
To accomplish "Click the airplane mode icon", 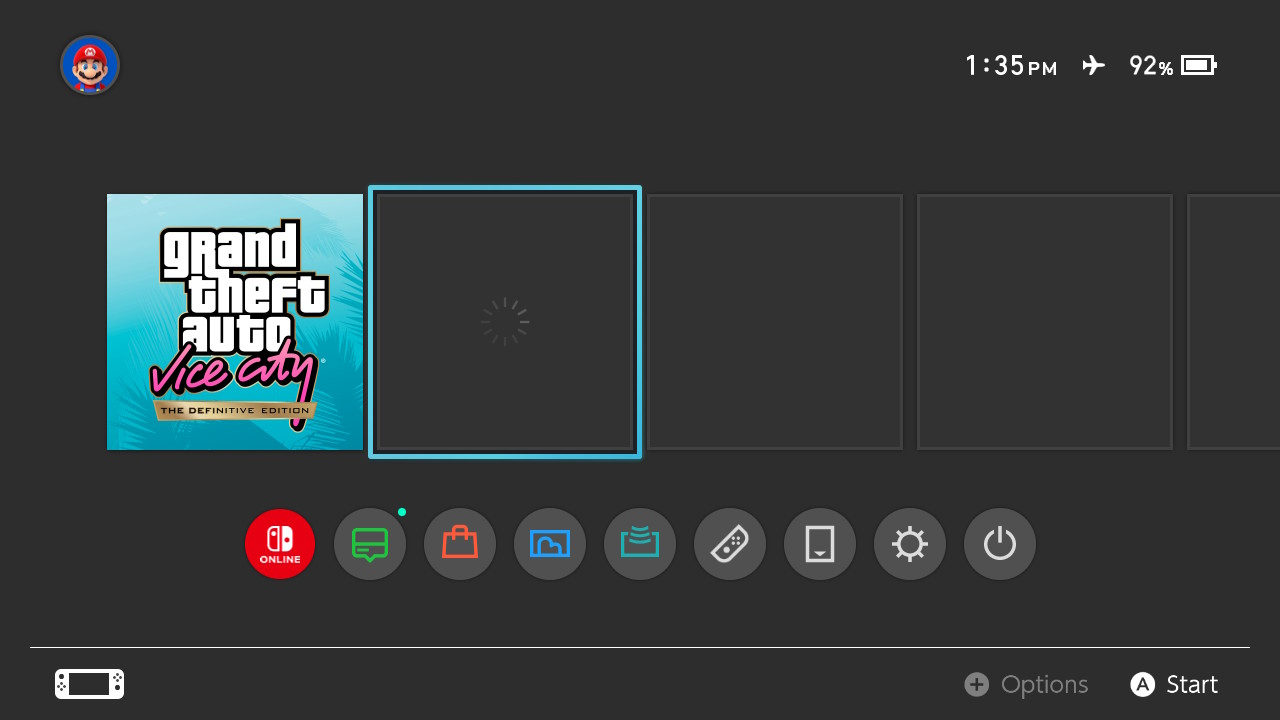I will (1094, 66).
